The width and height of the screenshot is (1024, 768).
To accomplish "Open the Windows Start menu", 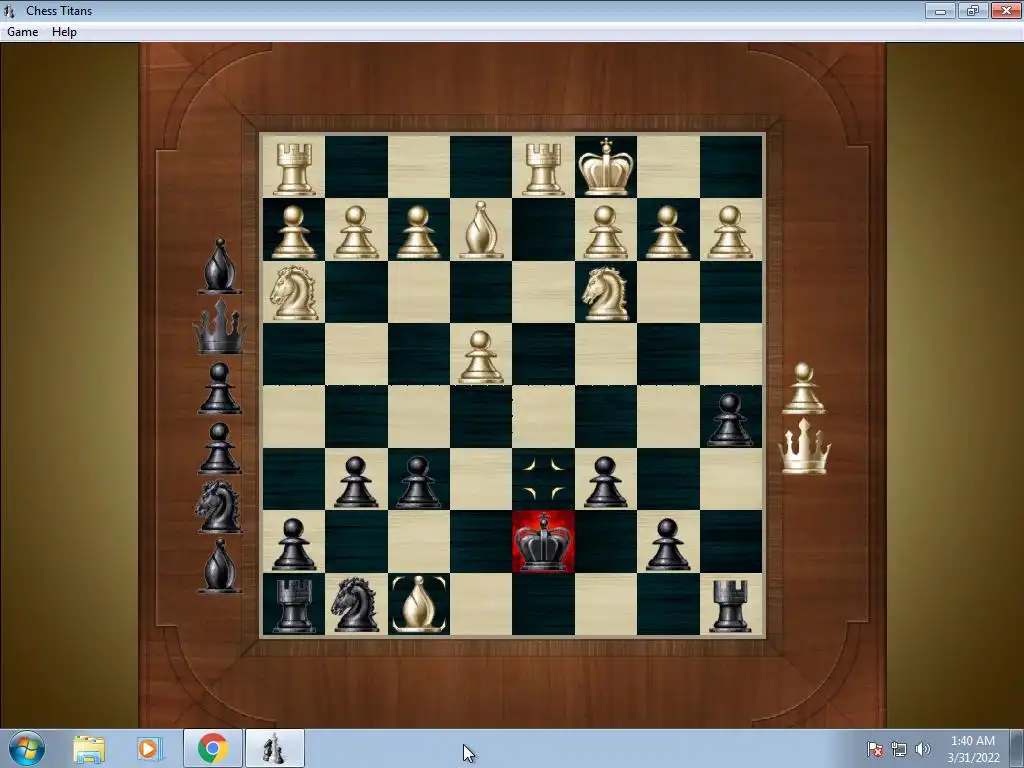I will click(26, 748).
